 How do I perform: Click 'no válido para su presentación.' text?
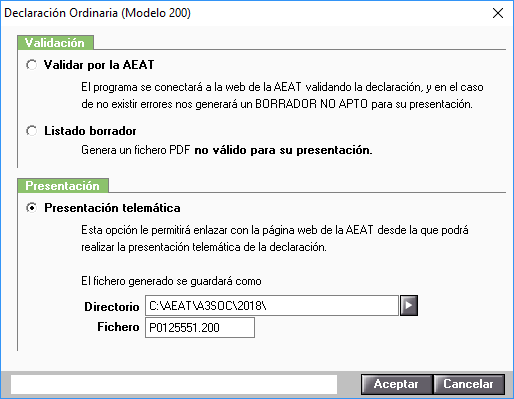pyautogui.click(x=283, y=150)
